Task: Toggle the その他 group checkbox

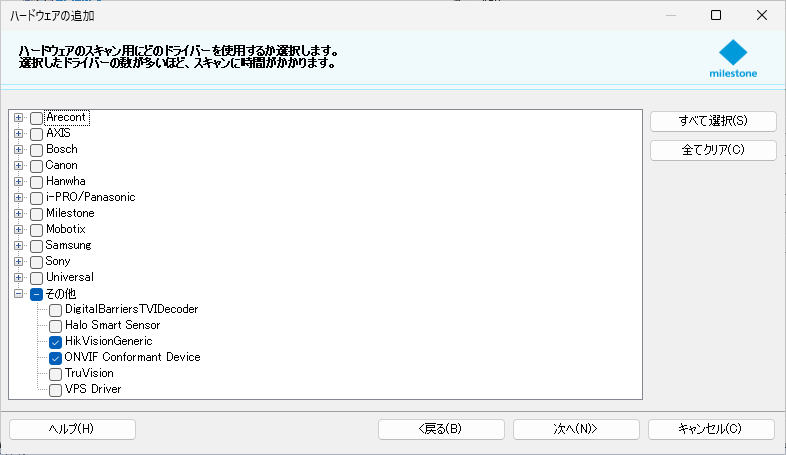Action: click(36, 294)
